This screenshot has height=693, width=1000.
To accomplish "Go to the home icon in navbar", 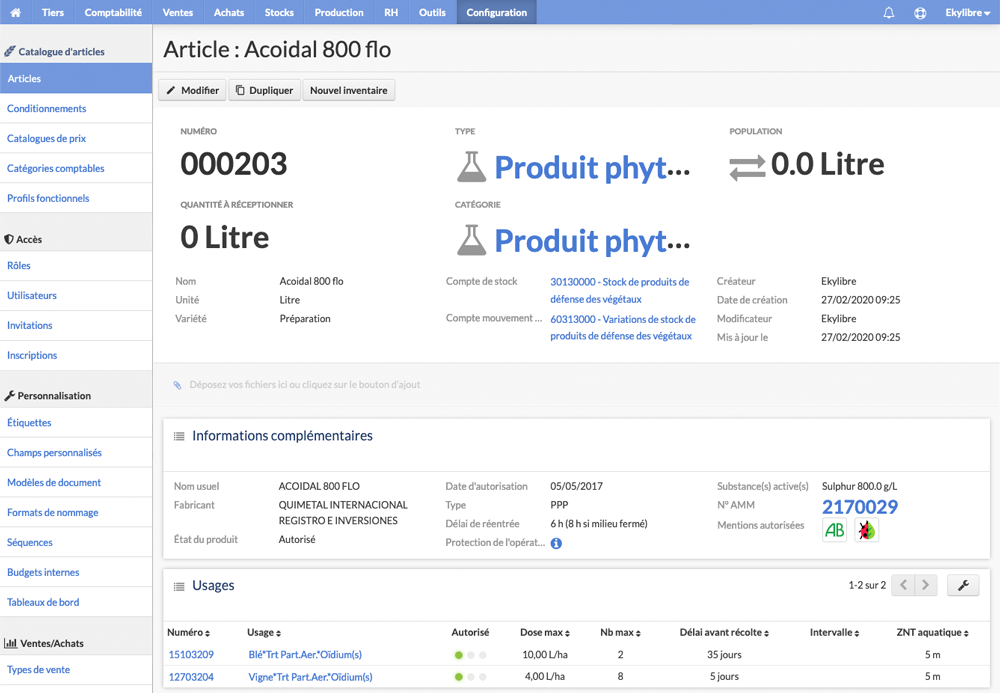I will tap(15, 12).
